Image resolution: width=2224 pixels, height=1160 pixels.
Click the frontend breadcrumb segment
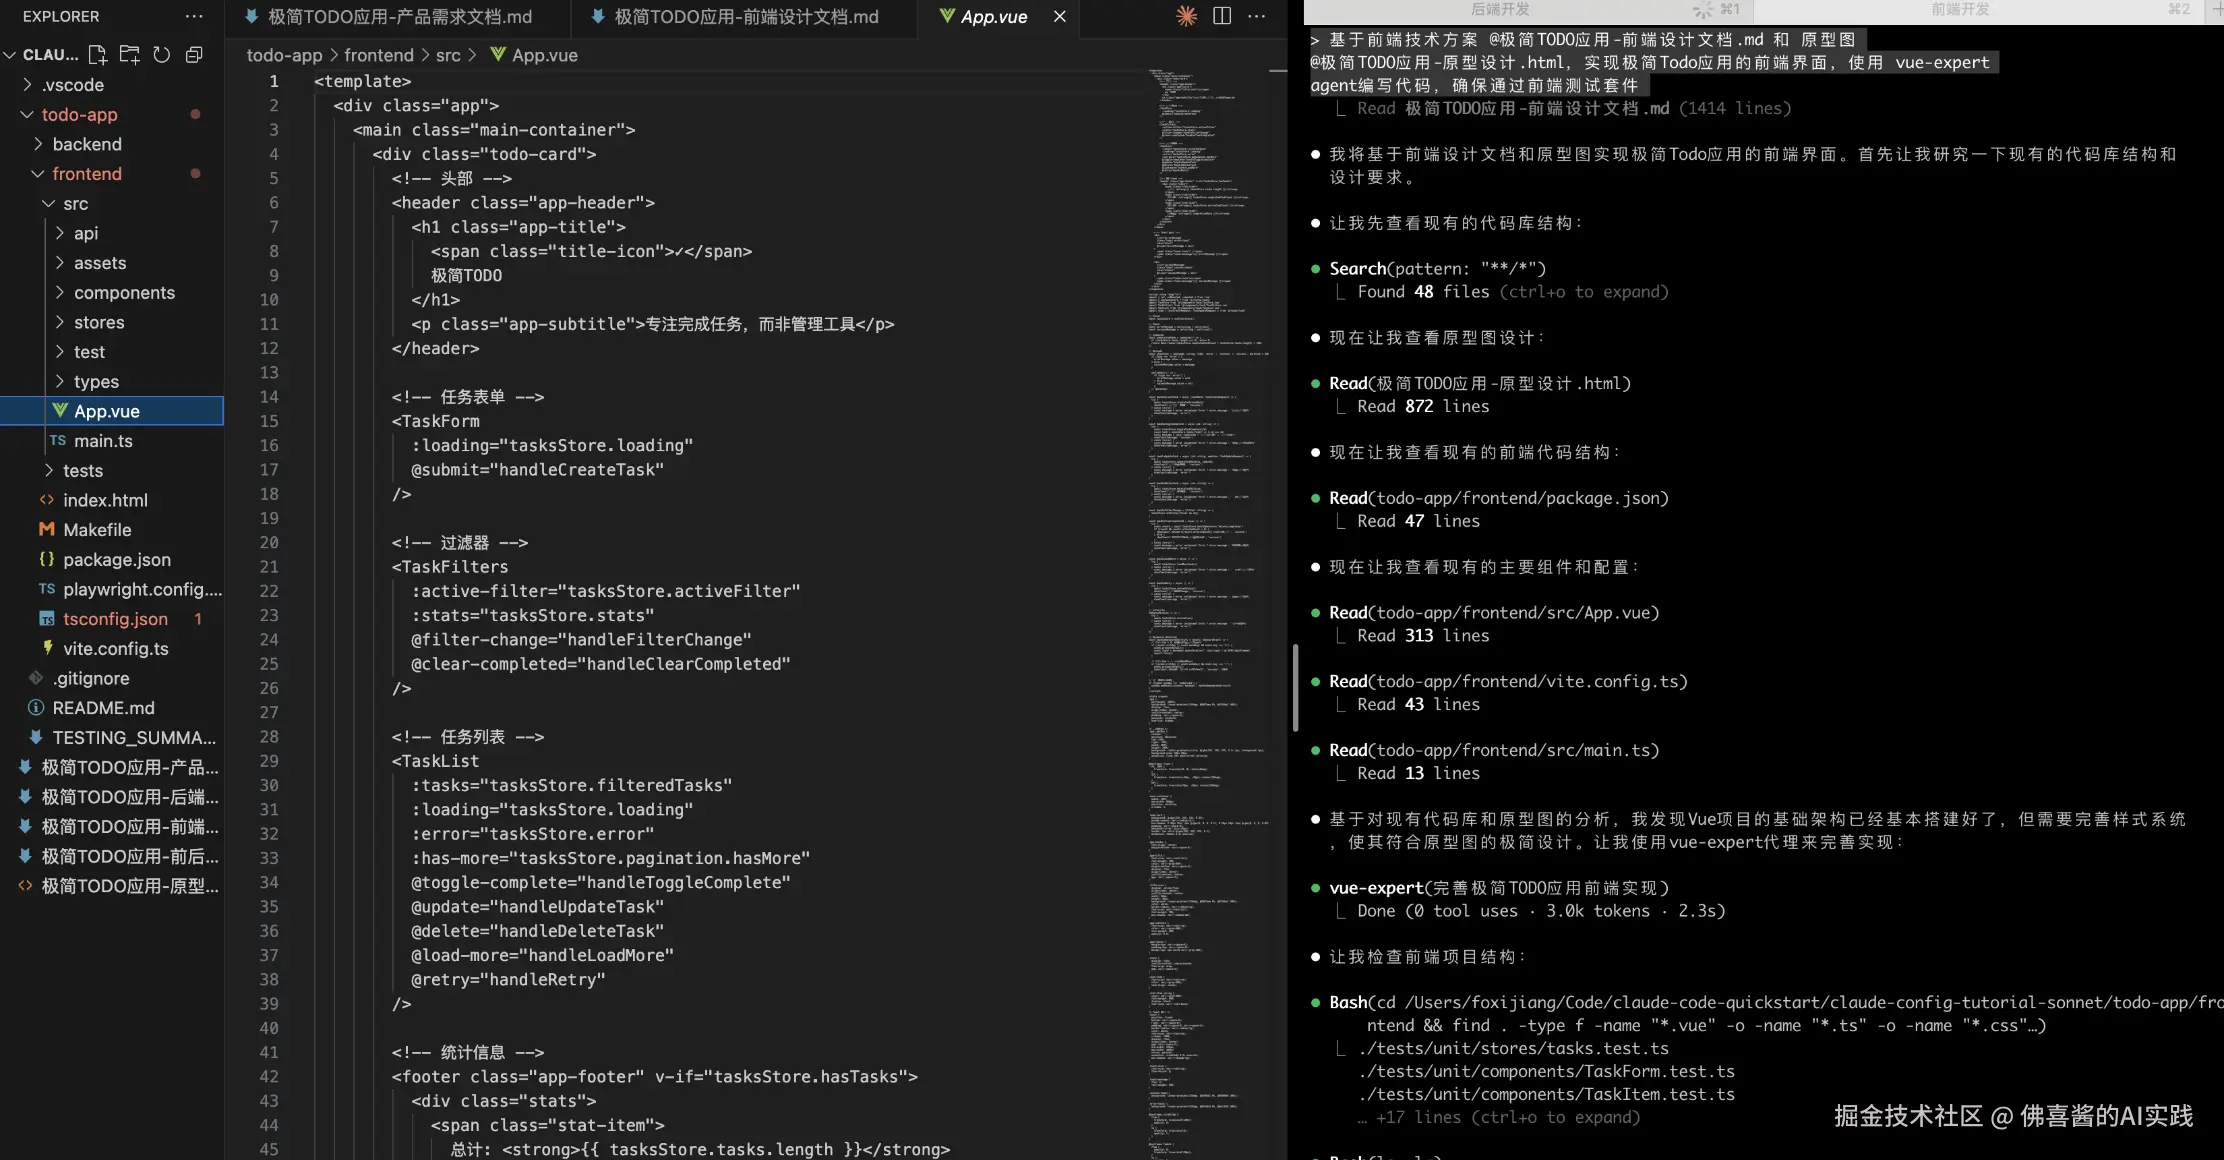coord(378,56)
